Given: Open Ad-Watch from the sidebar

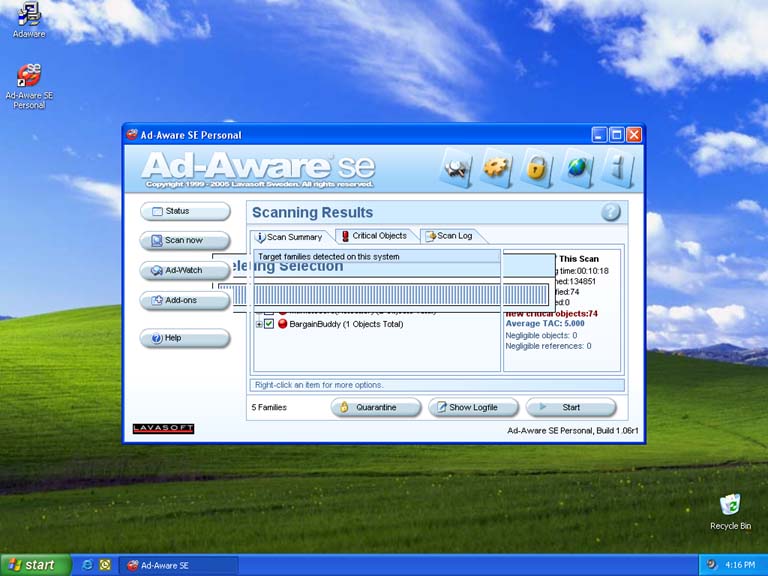Looking at the screenshot, I should (x=184, y=270).
